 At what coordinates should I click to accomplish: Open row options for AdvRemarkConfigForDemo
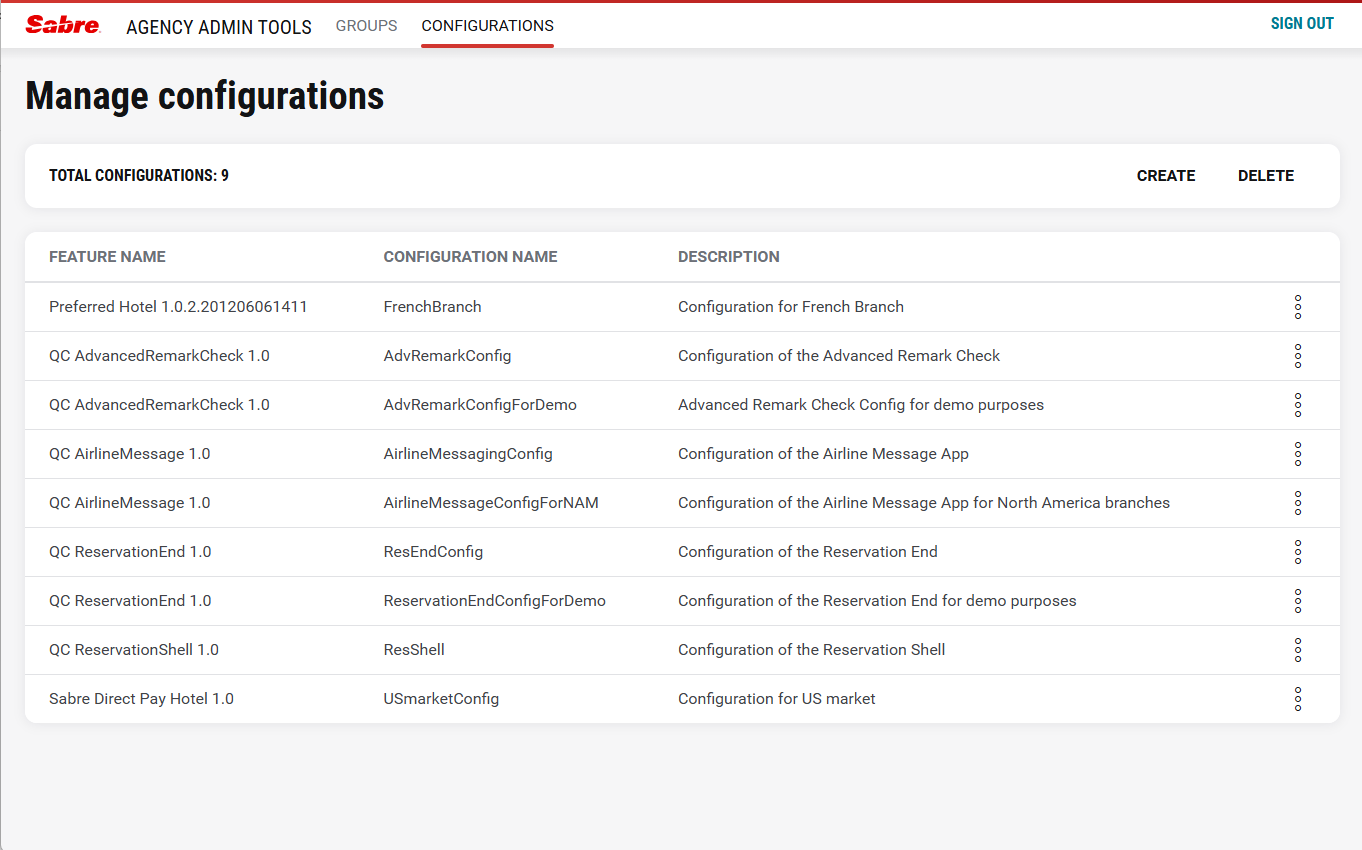[x=1298, y=405]
